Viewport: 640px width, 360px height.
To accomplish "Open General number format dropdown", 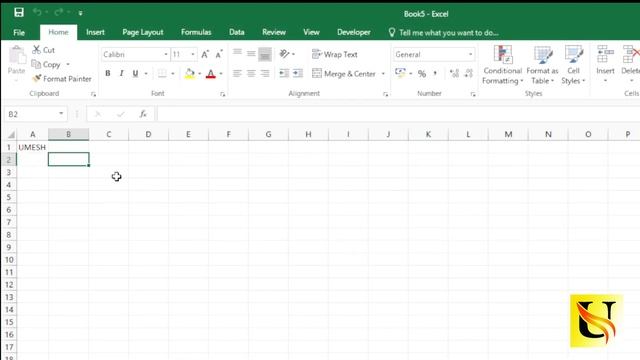I will 470,54.
